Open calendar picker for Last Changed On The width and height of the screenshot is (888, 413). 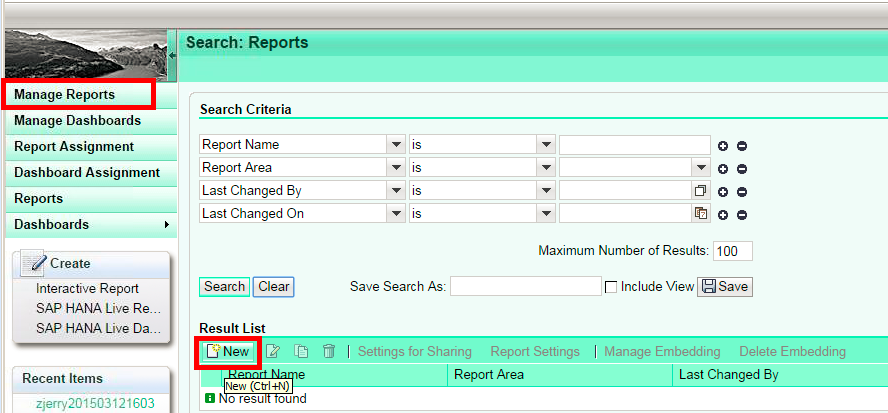click(701, 214)
